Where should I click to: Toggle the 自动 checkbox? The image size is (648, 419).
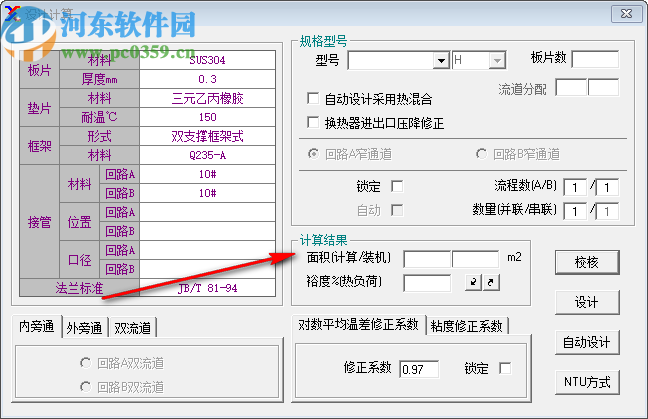(397, 210)
